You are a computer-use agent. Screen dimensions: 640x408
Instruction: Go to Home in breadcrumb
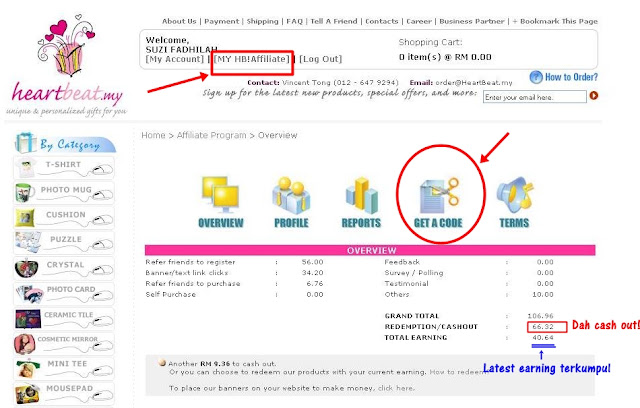click(153, 135)
